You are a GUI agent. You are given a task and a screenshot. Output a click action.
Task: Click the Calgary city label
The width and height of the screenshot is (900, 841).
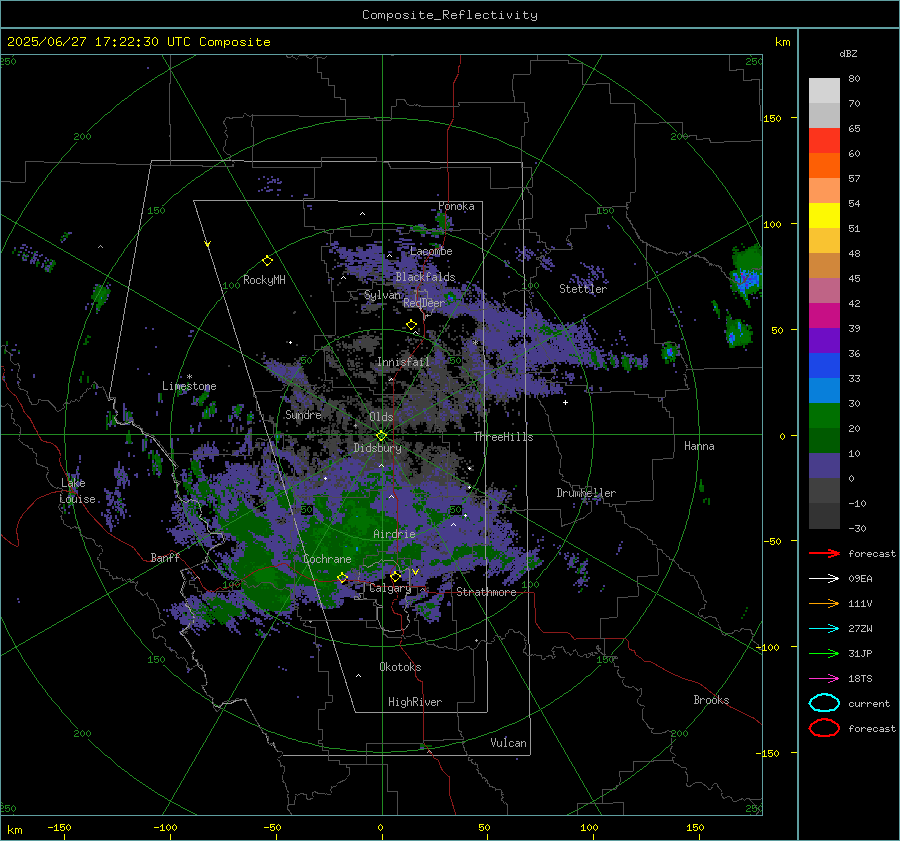(x=390, y=588)
